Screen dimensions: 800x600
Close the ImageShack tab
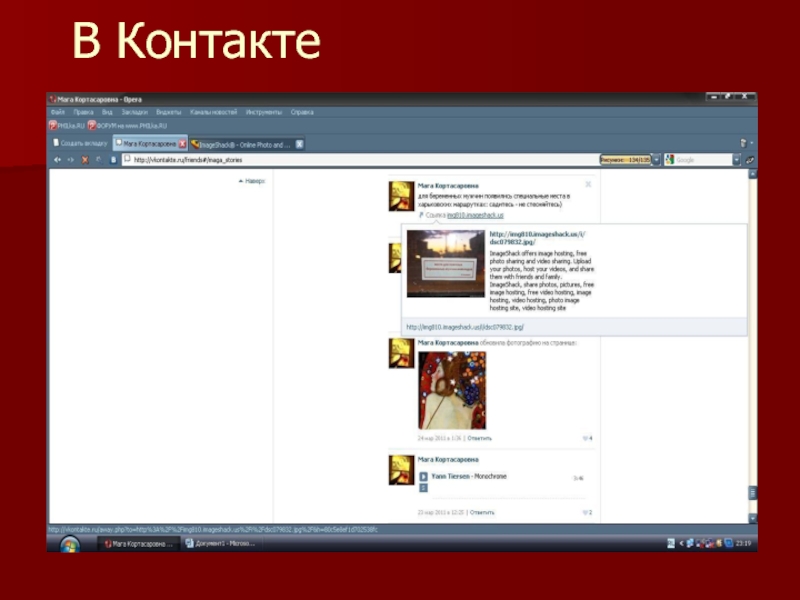coord(300,144)
